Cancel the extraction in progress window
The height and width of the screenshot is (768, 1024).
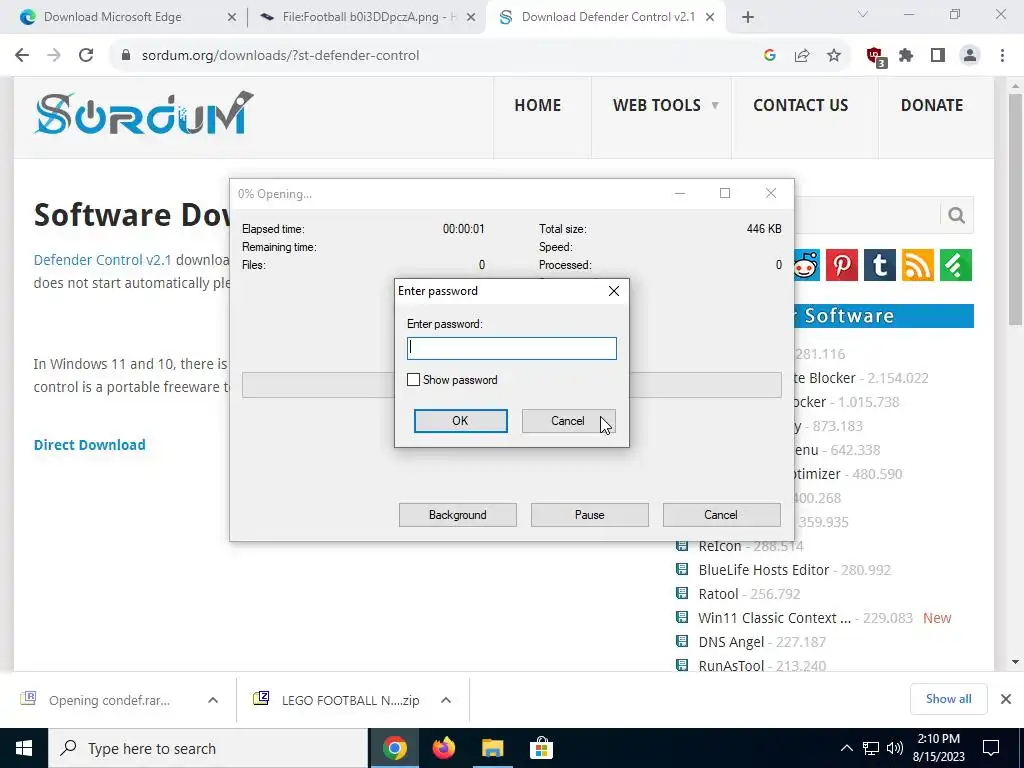[721, 515]
